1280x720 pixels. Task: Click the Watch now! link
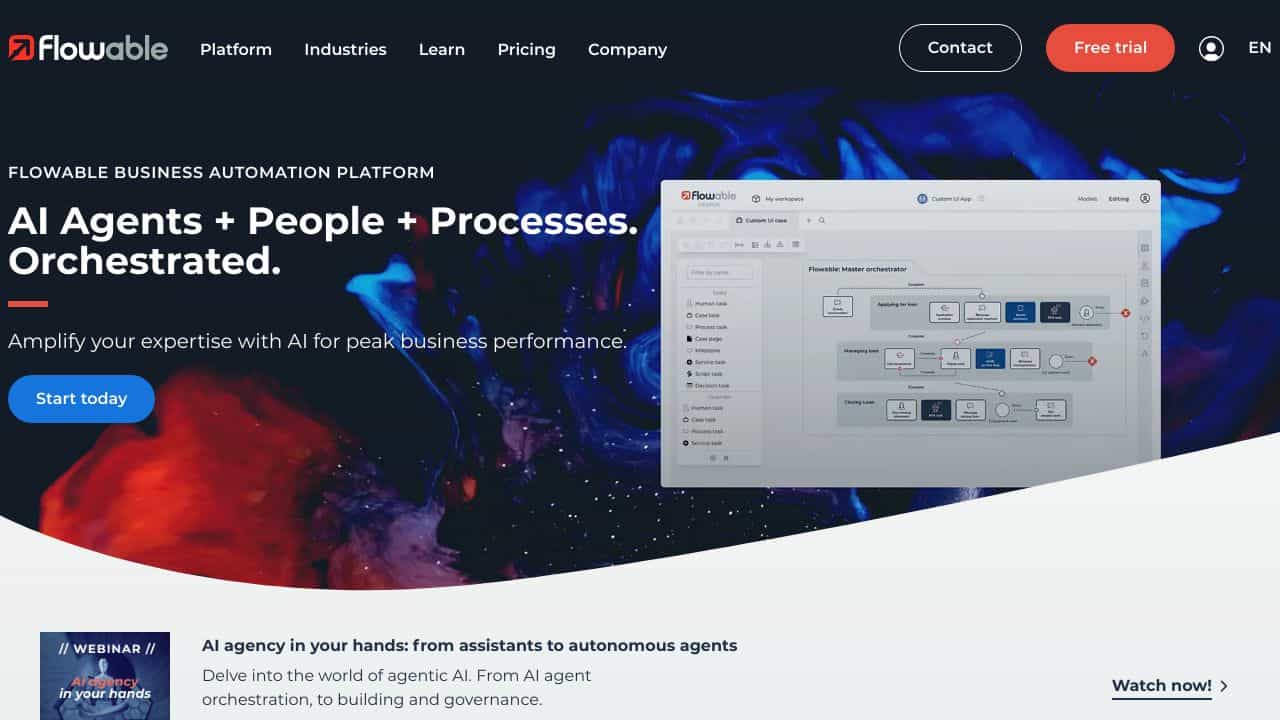point(1162,685)
